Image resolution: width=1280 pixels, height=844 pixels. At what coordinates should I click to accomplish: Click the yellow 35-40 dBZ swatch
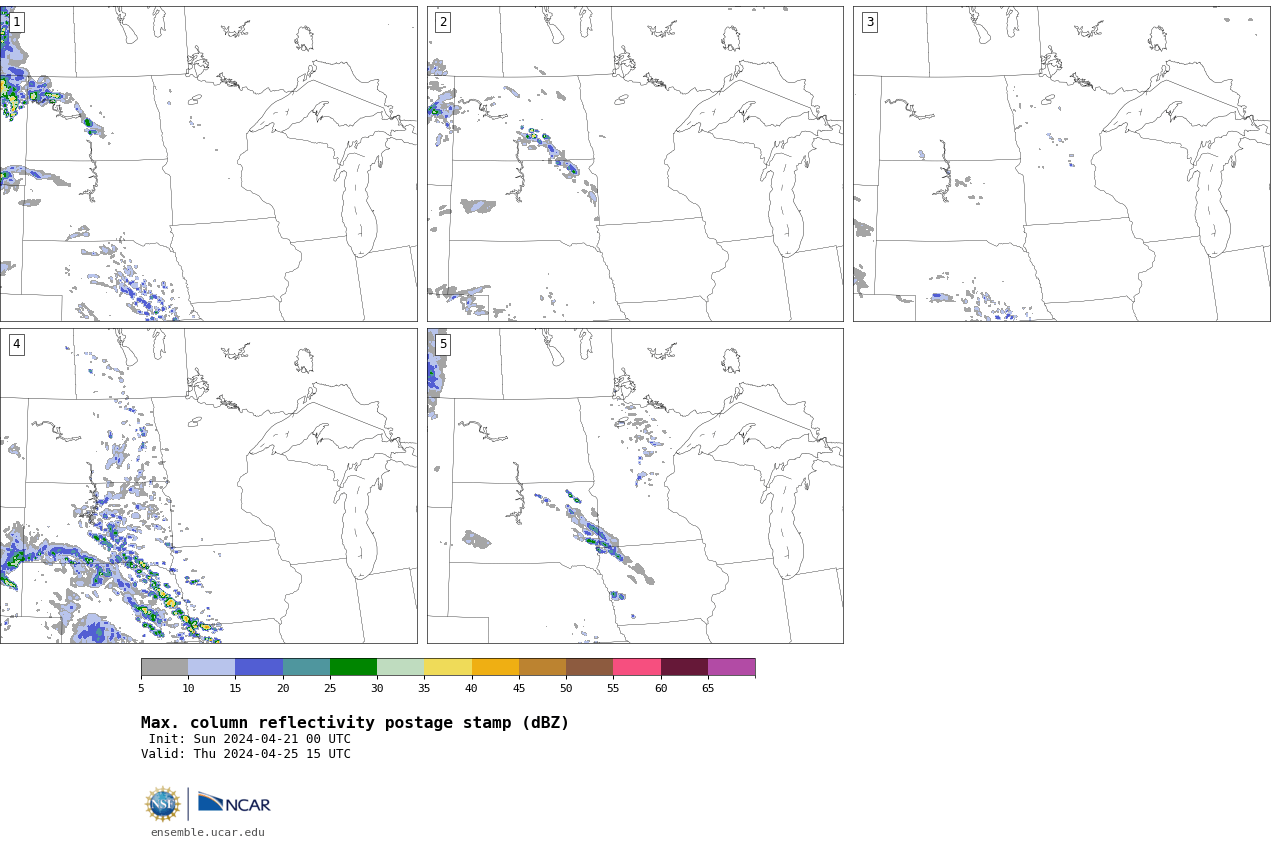click(448, 667)
